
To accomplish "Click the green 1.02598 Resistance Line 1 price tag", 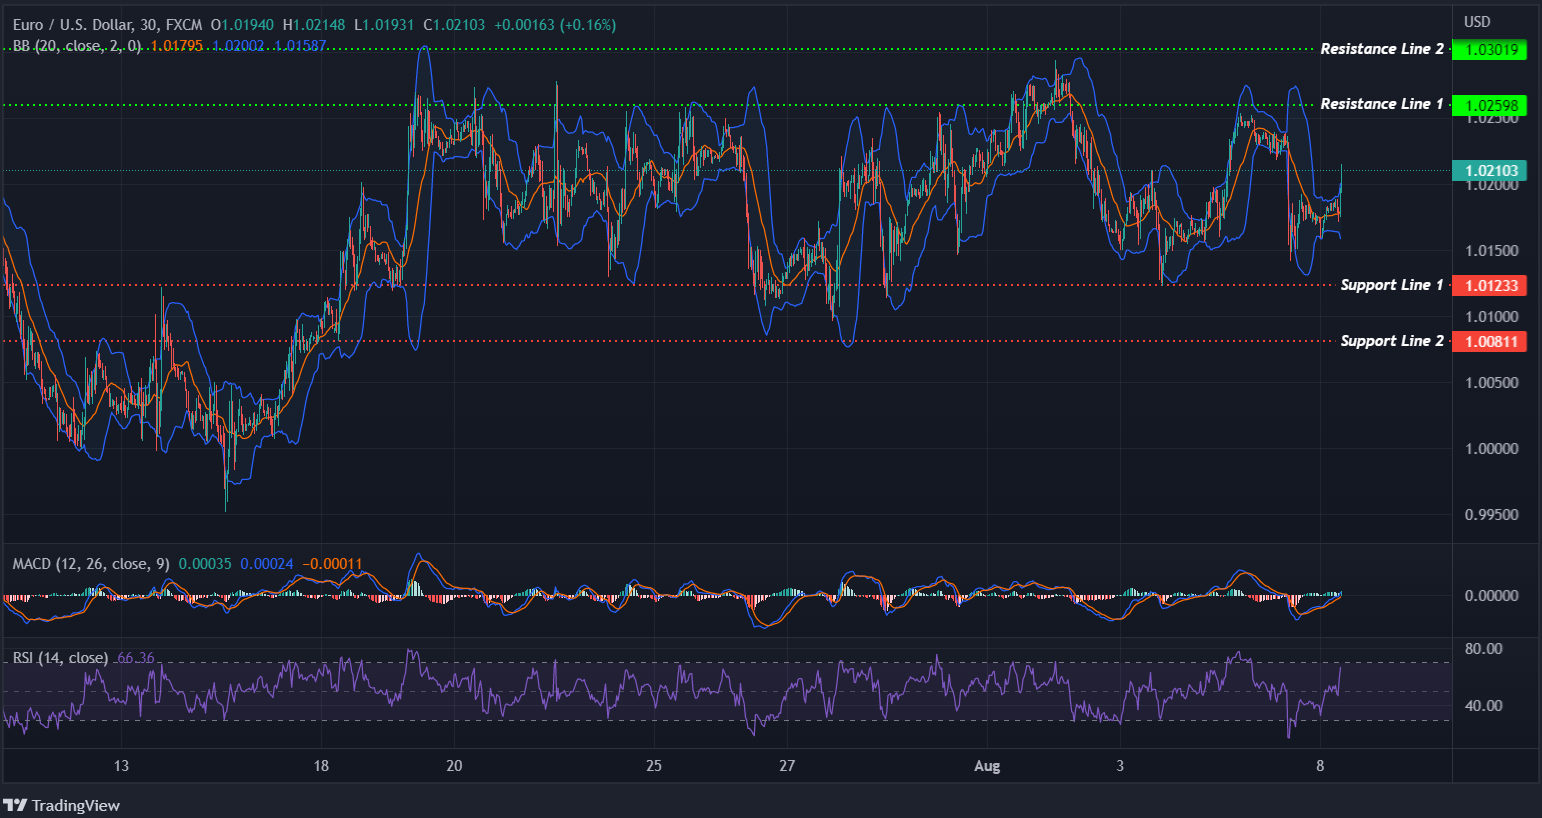I will (1490, 104).
